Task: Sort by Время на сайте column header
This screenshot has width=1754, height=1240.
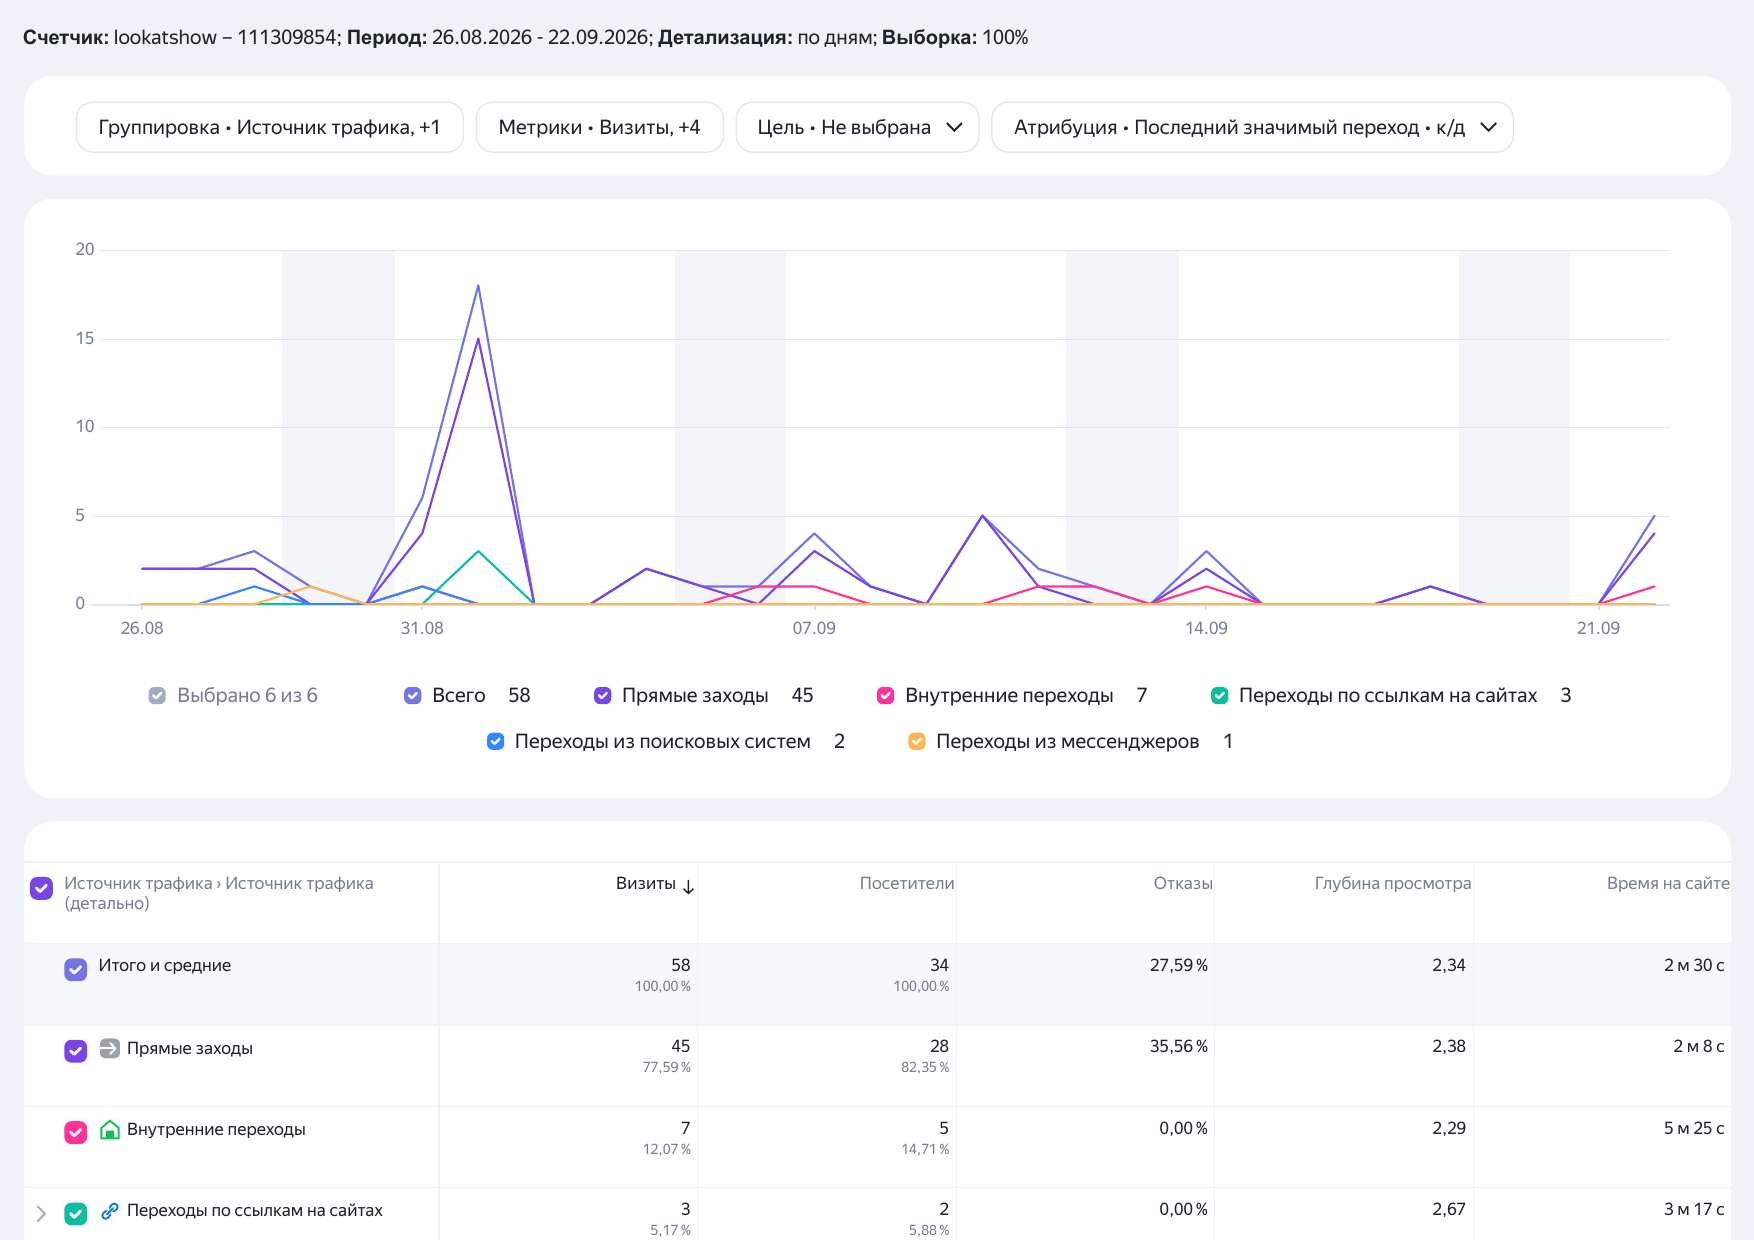Action: click(1668, 883)
